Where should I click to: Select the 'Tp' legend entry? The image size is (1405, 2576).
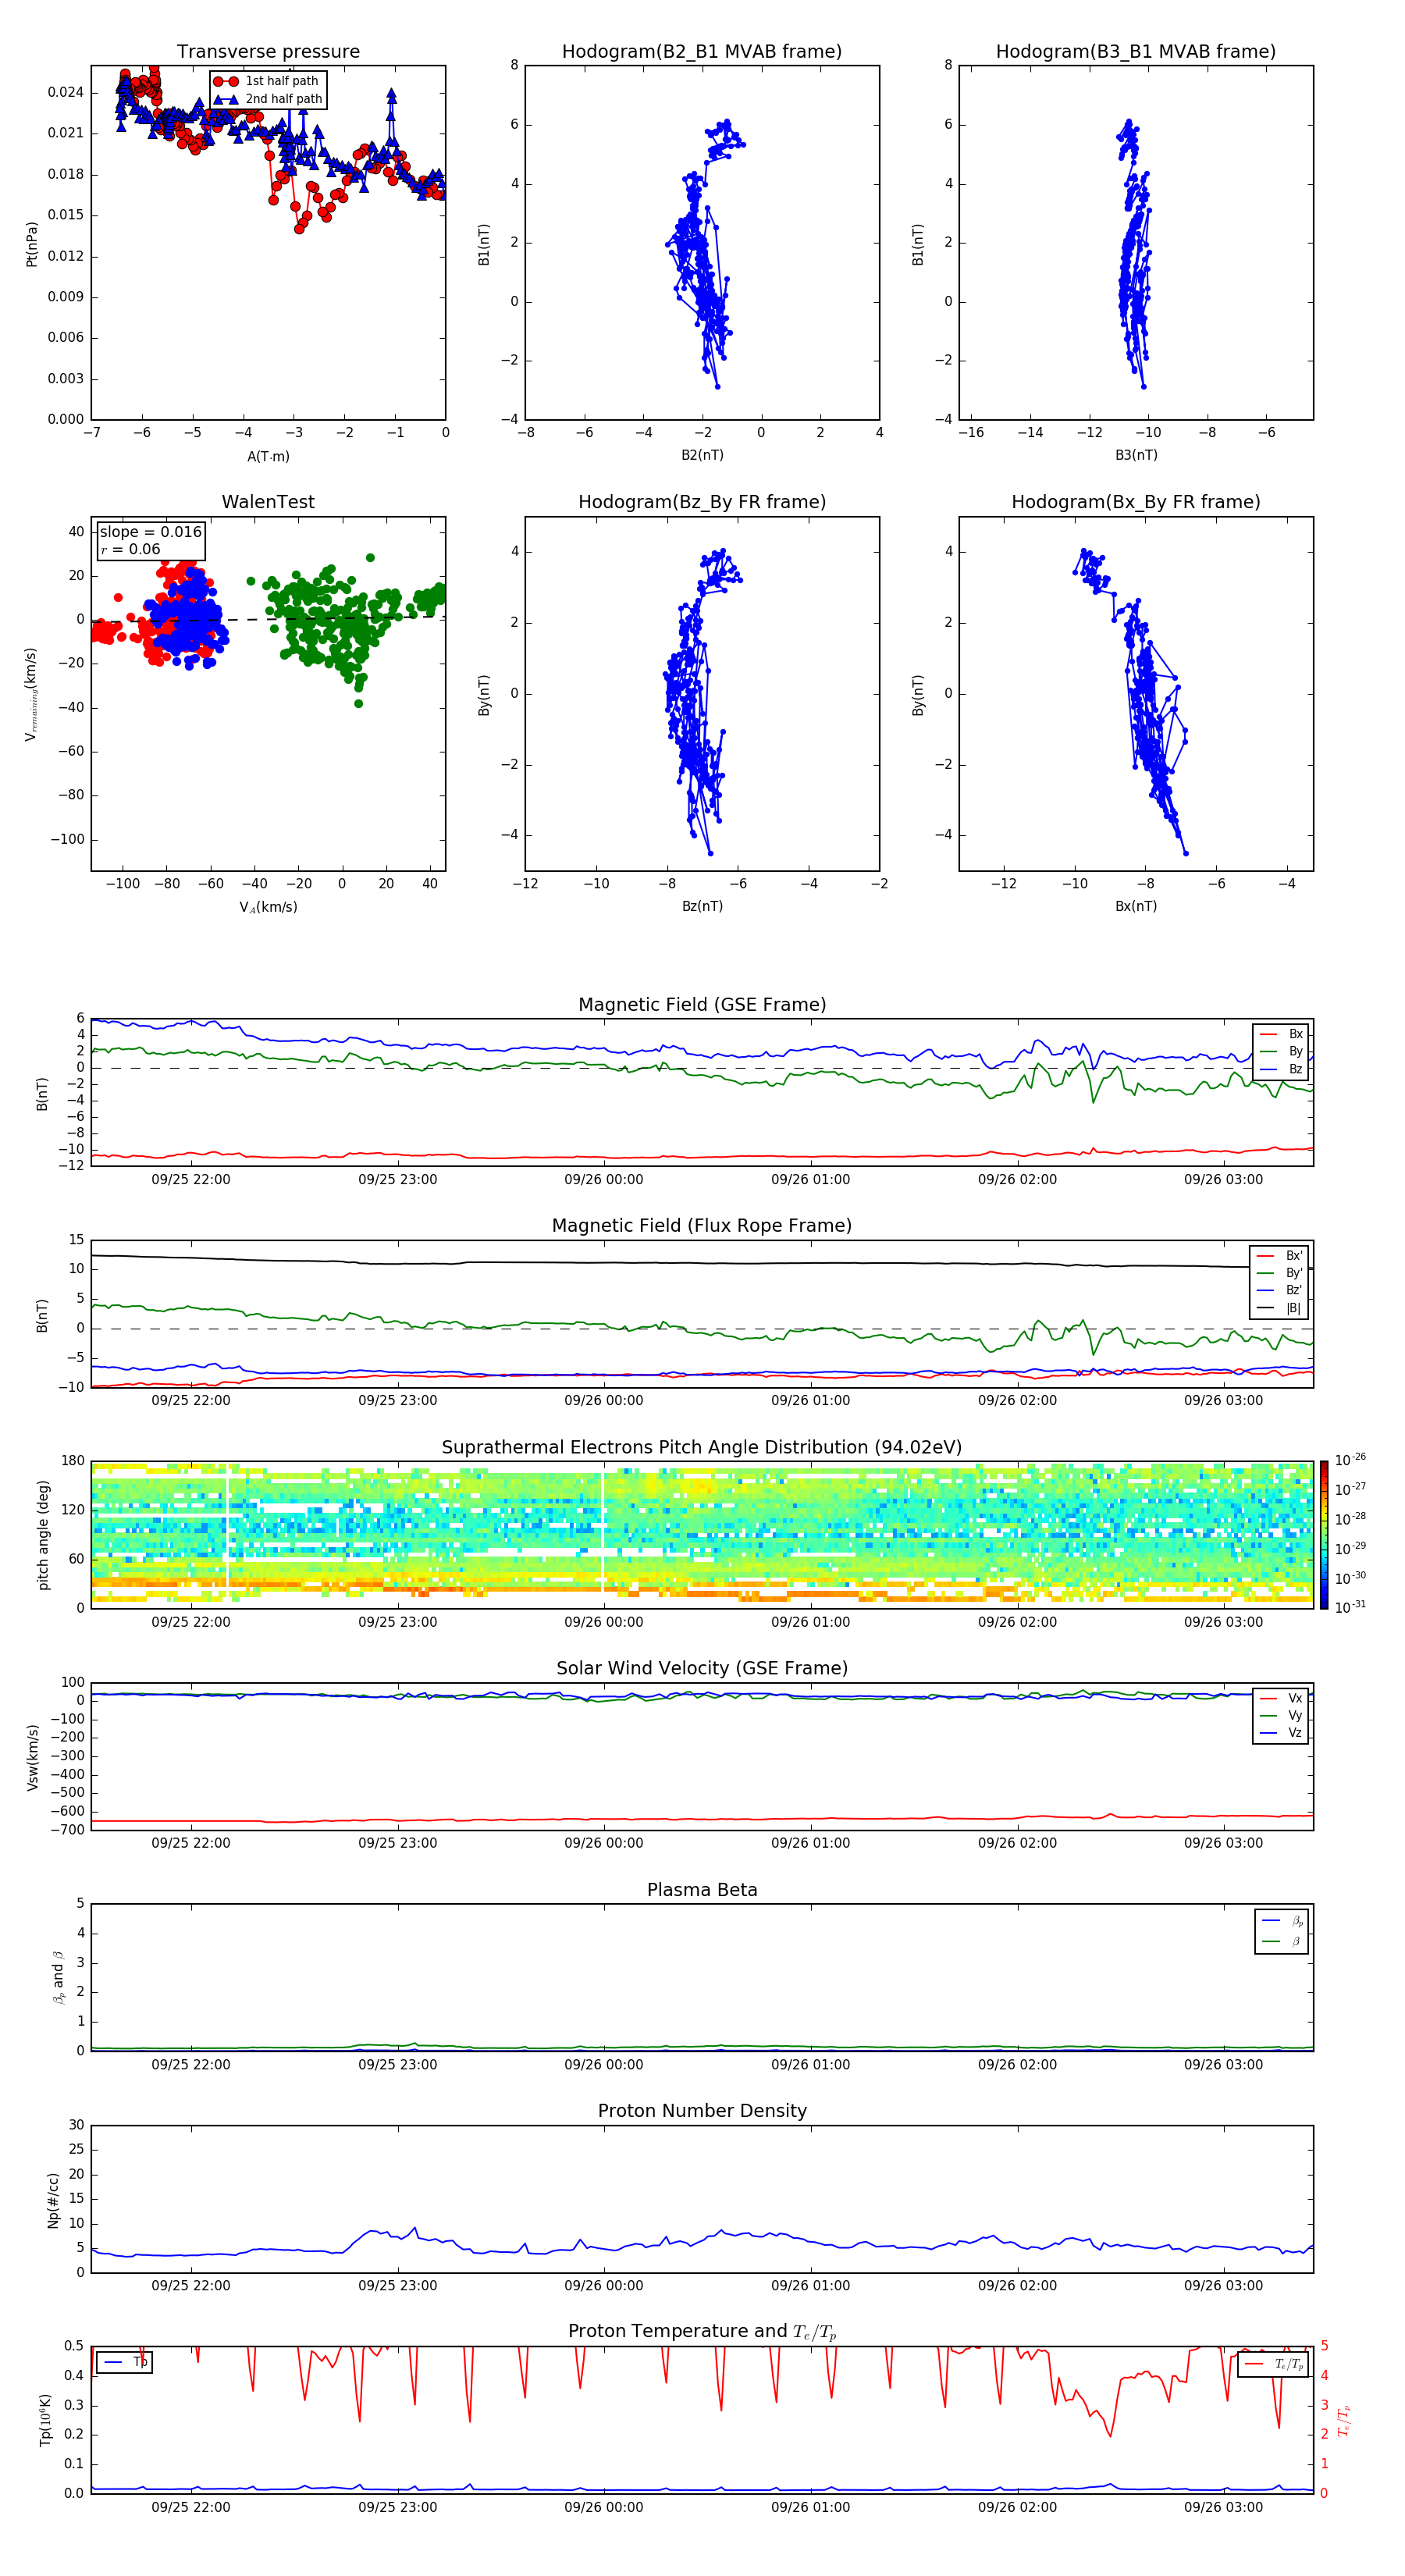[x=124, y=2362]
